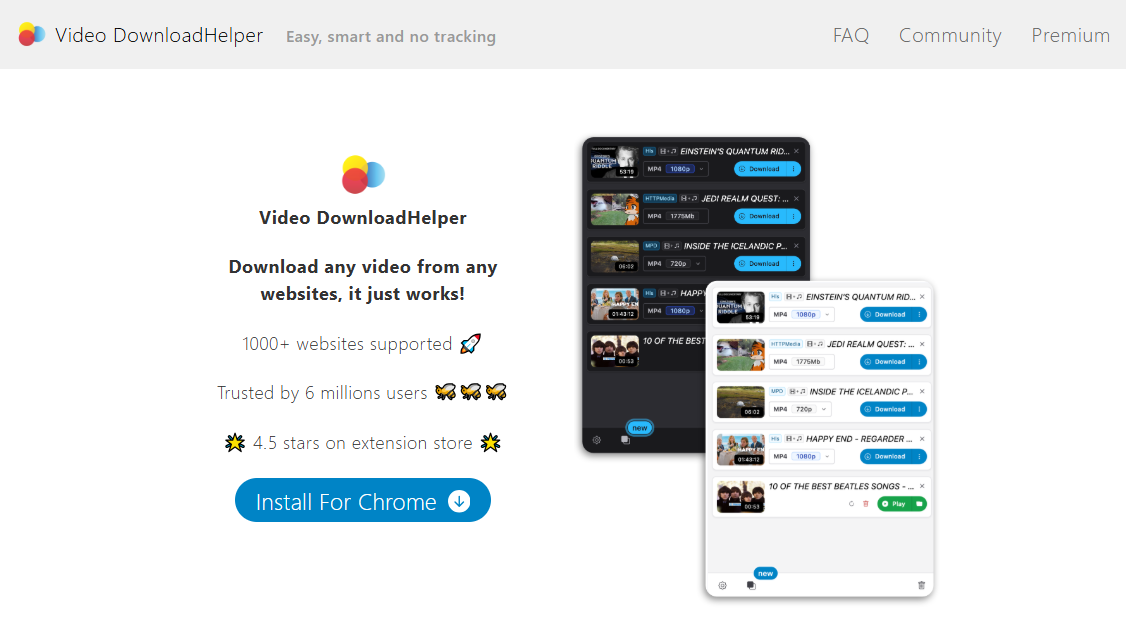1126x624 pixels.
Task: Close the Jedi Realm Quest row in the dark panel
Action: tap(796, 199)
